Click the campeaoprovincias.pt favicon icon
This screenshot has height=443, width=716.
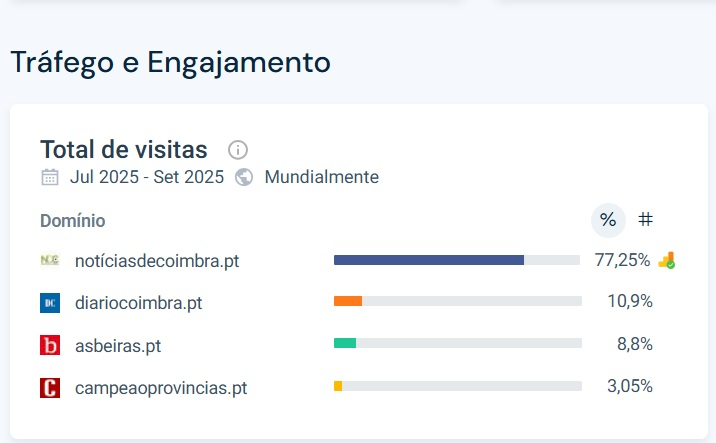(50, 388)
